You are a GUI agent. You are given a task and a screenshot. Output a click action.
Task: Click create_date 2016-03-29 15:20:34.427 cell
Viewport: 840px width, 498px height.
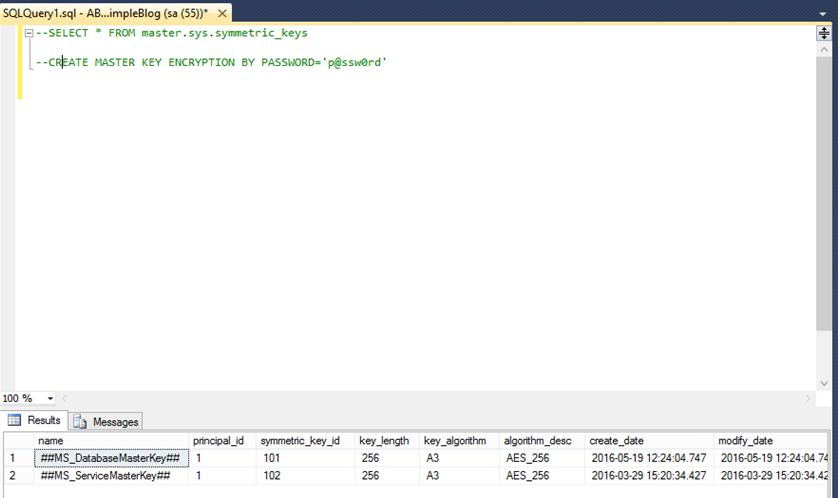pos(649,476)
